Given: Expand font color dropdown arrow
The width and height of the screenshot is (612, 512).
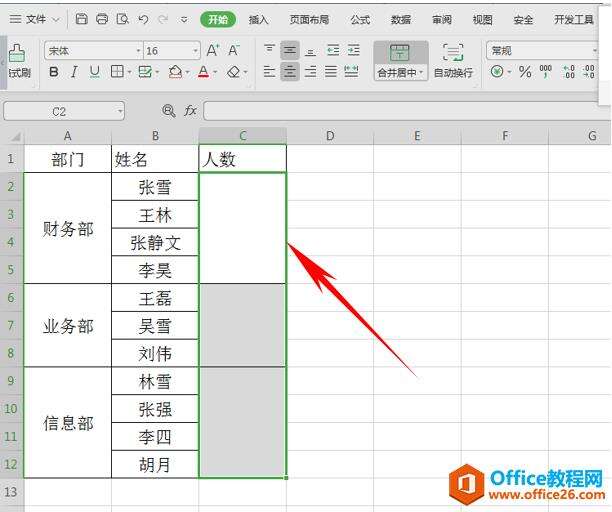Looking at the screenshot, I should pyautogui.click(x=215, y=72).
